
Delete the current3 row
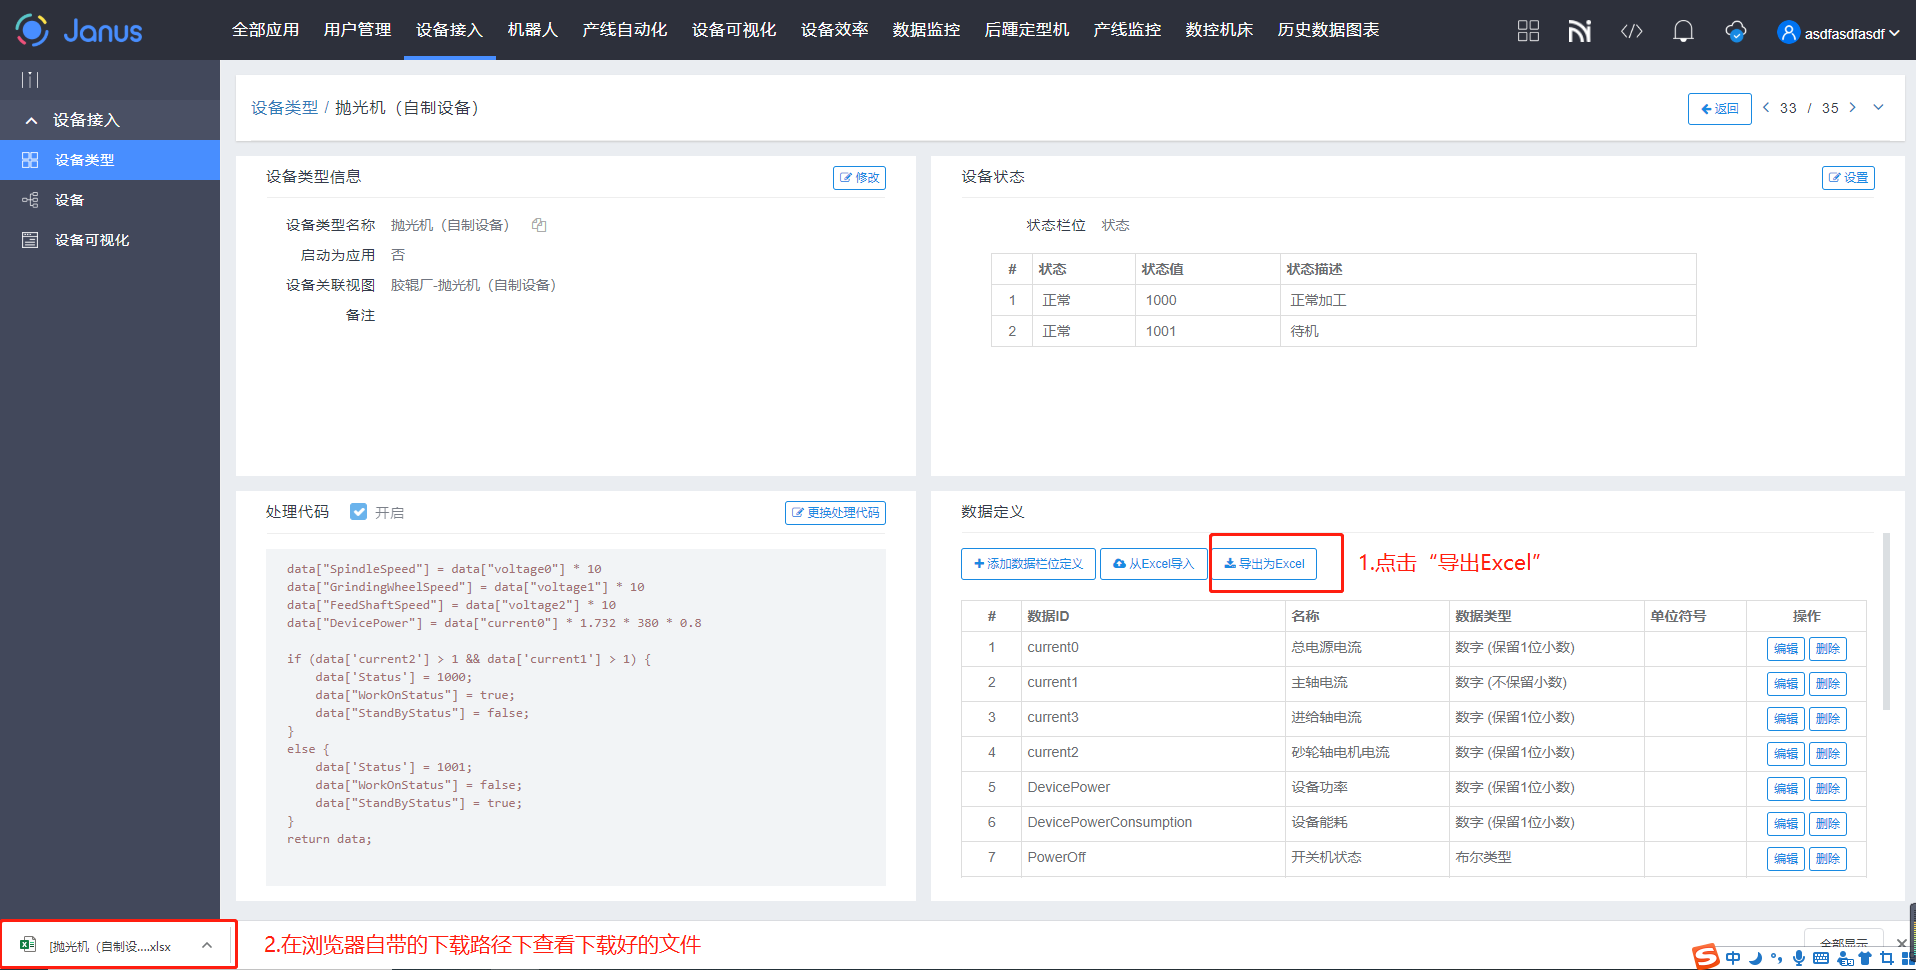(1827, 718)
